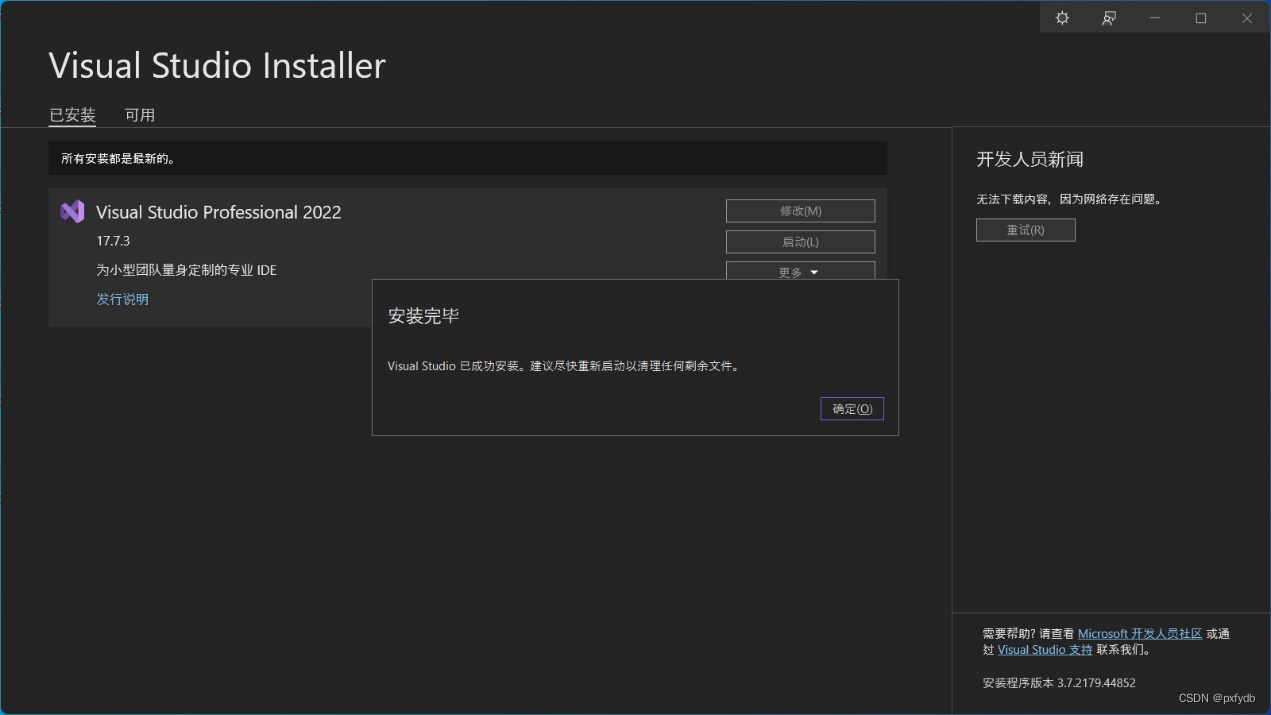Retry downloading news with 重试(R)
The height and width of the screenshot is (715, 1271).
[x=1025, y=229]
